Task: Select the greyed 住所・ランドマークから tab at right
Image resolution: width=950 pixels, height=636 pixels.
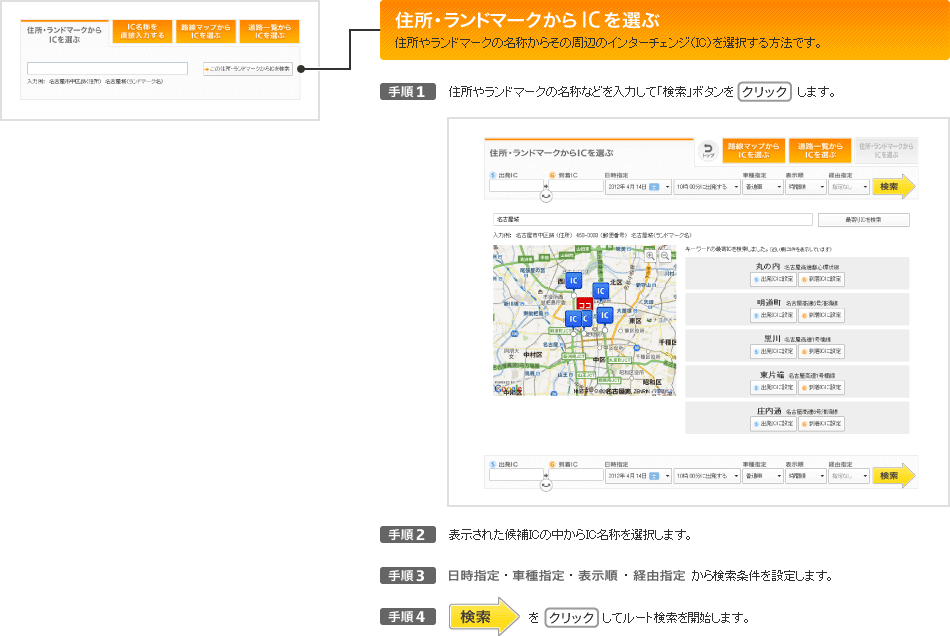Action: [x=886, y=151]
